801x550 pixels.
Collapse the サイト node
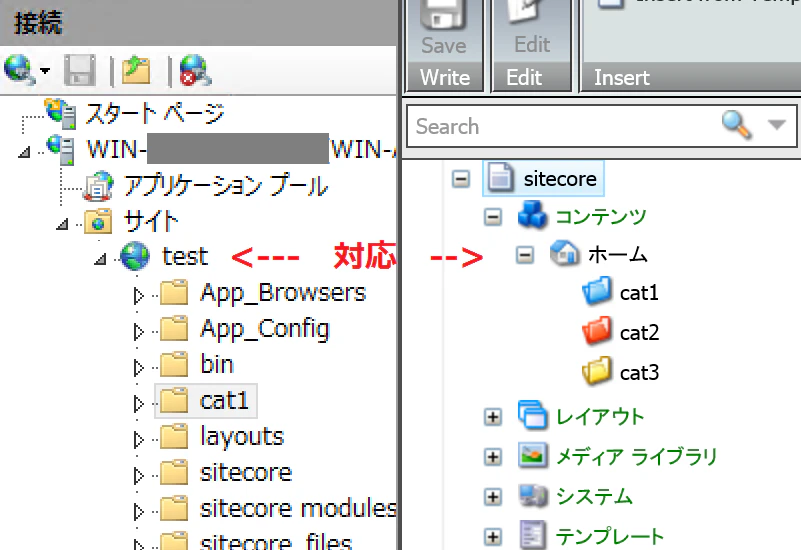(62, 224)
